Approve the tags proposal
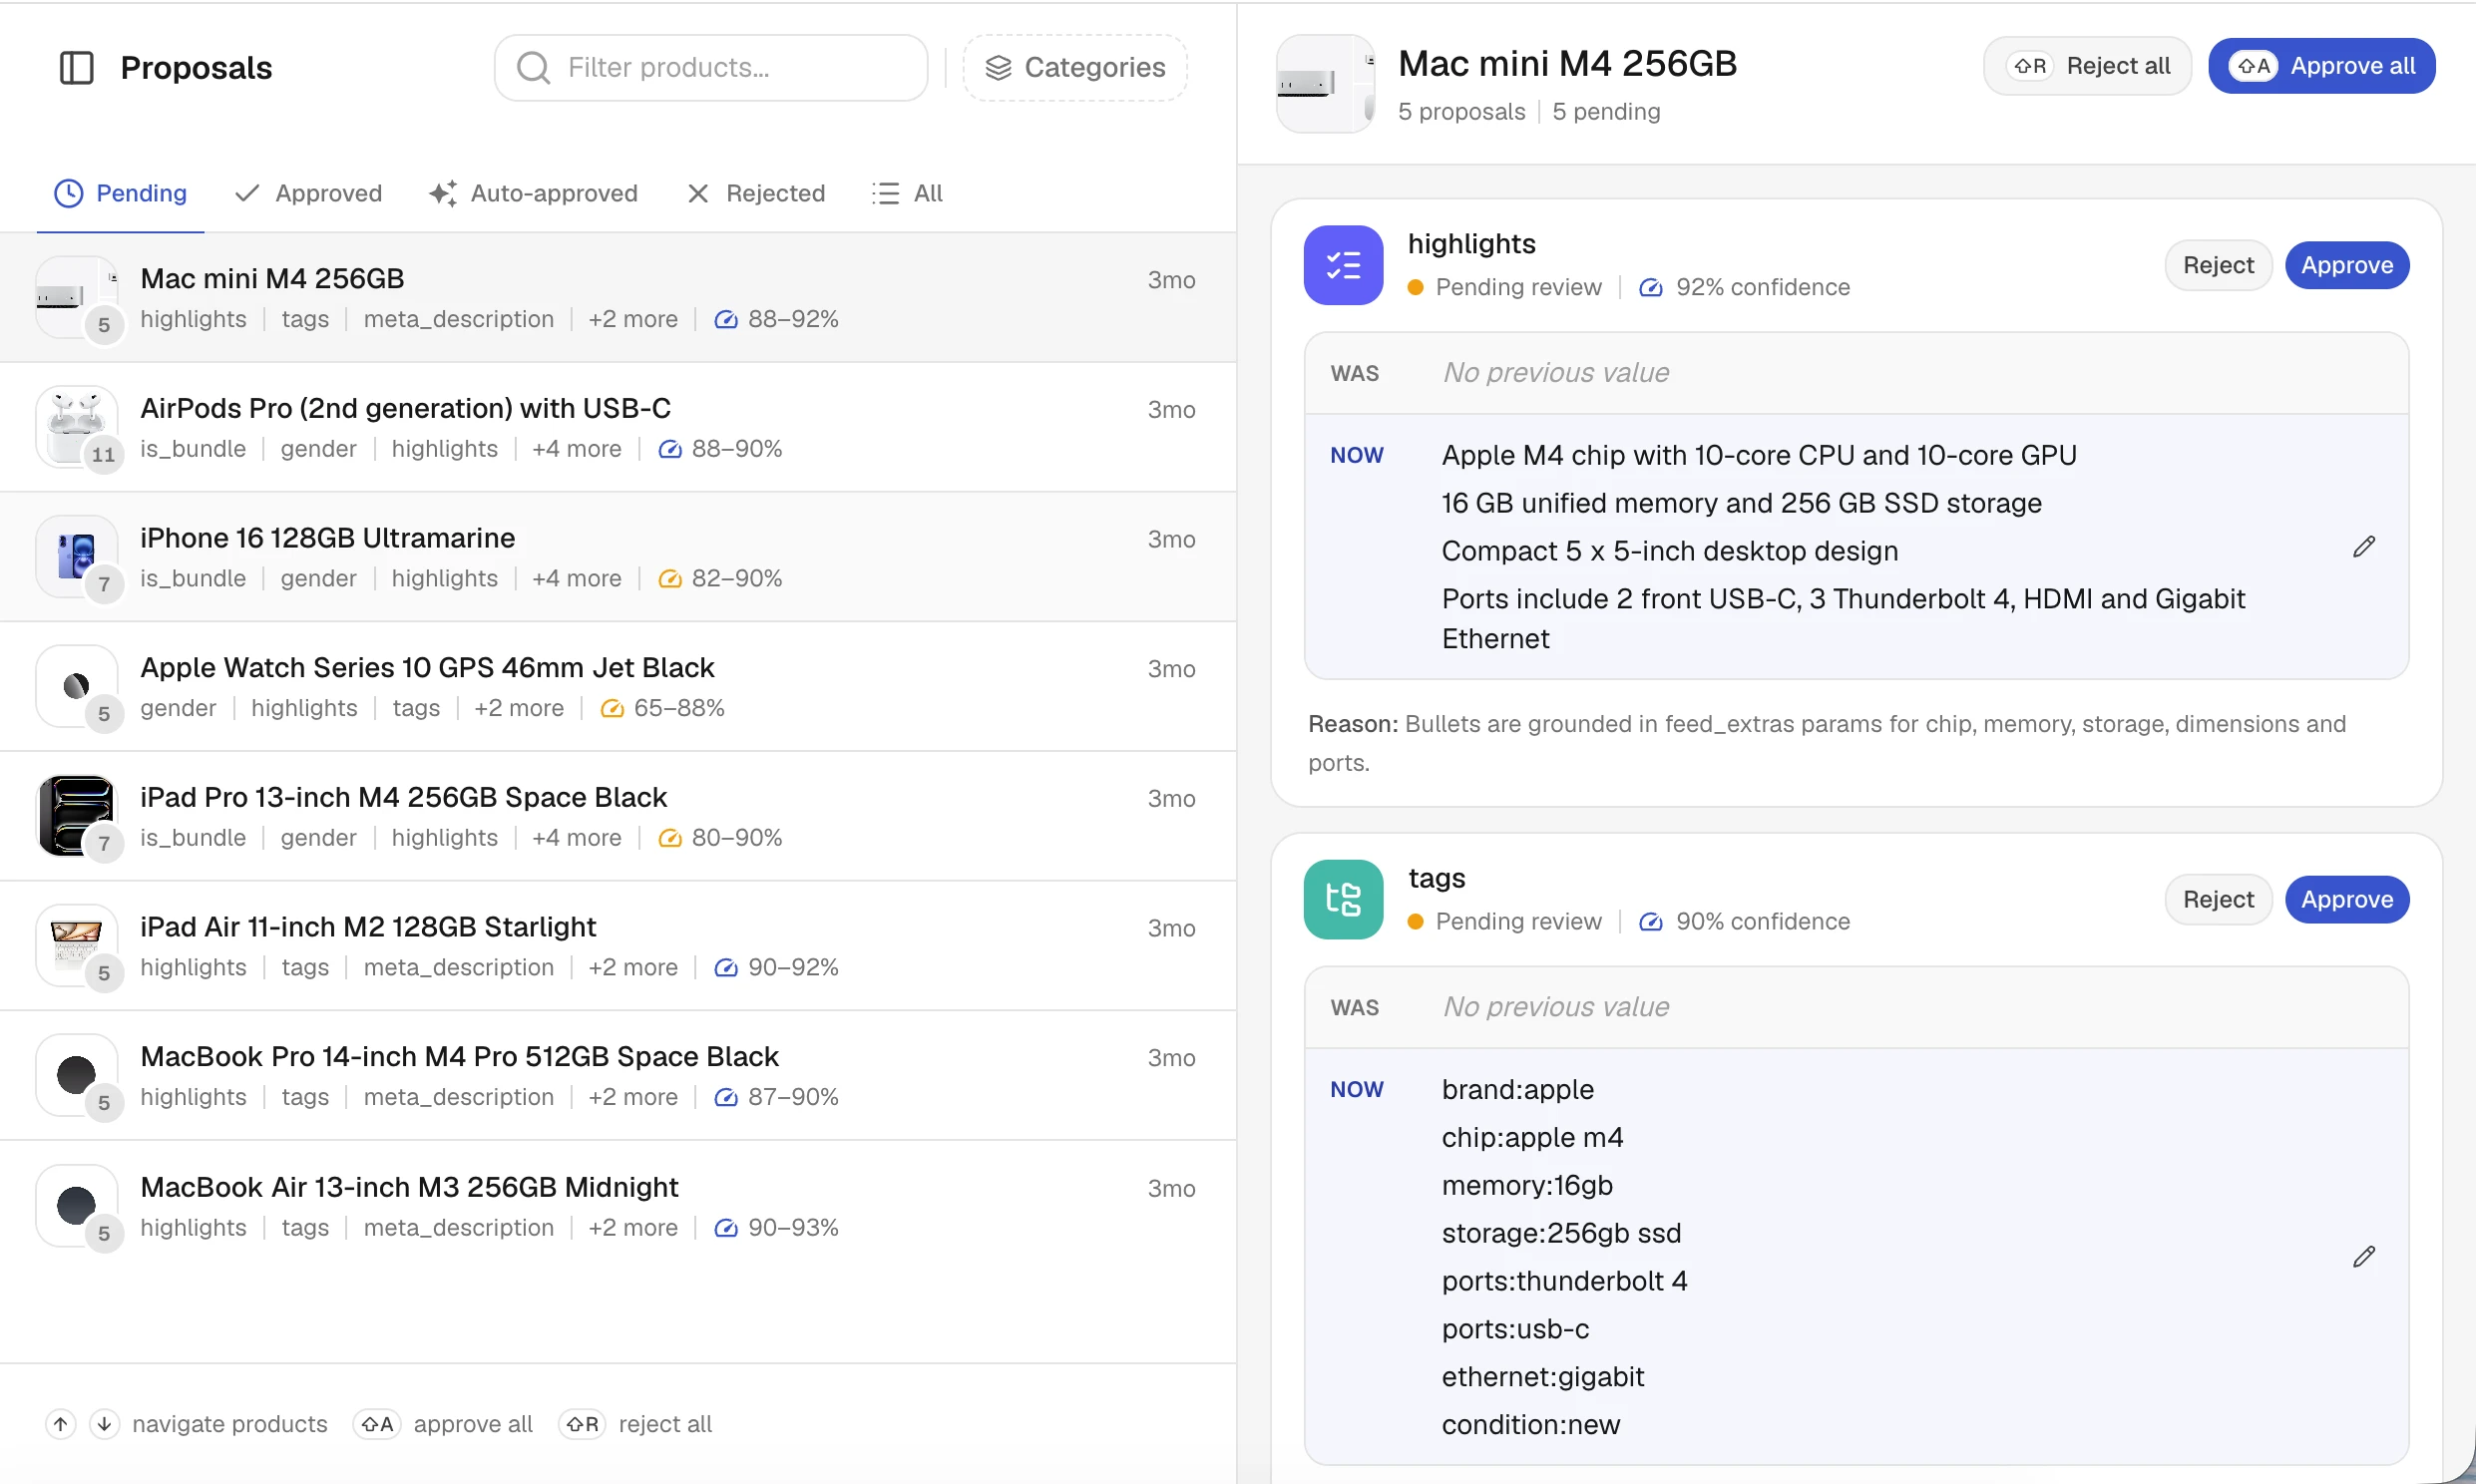The width and height of the screenshot is (2476, 1484). (2346, 899)
